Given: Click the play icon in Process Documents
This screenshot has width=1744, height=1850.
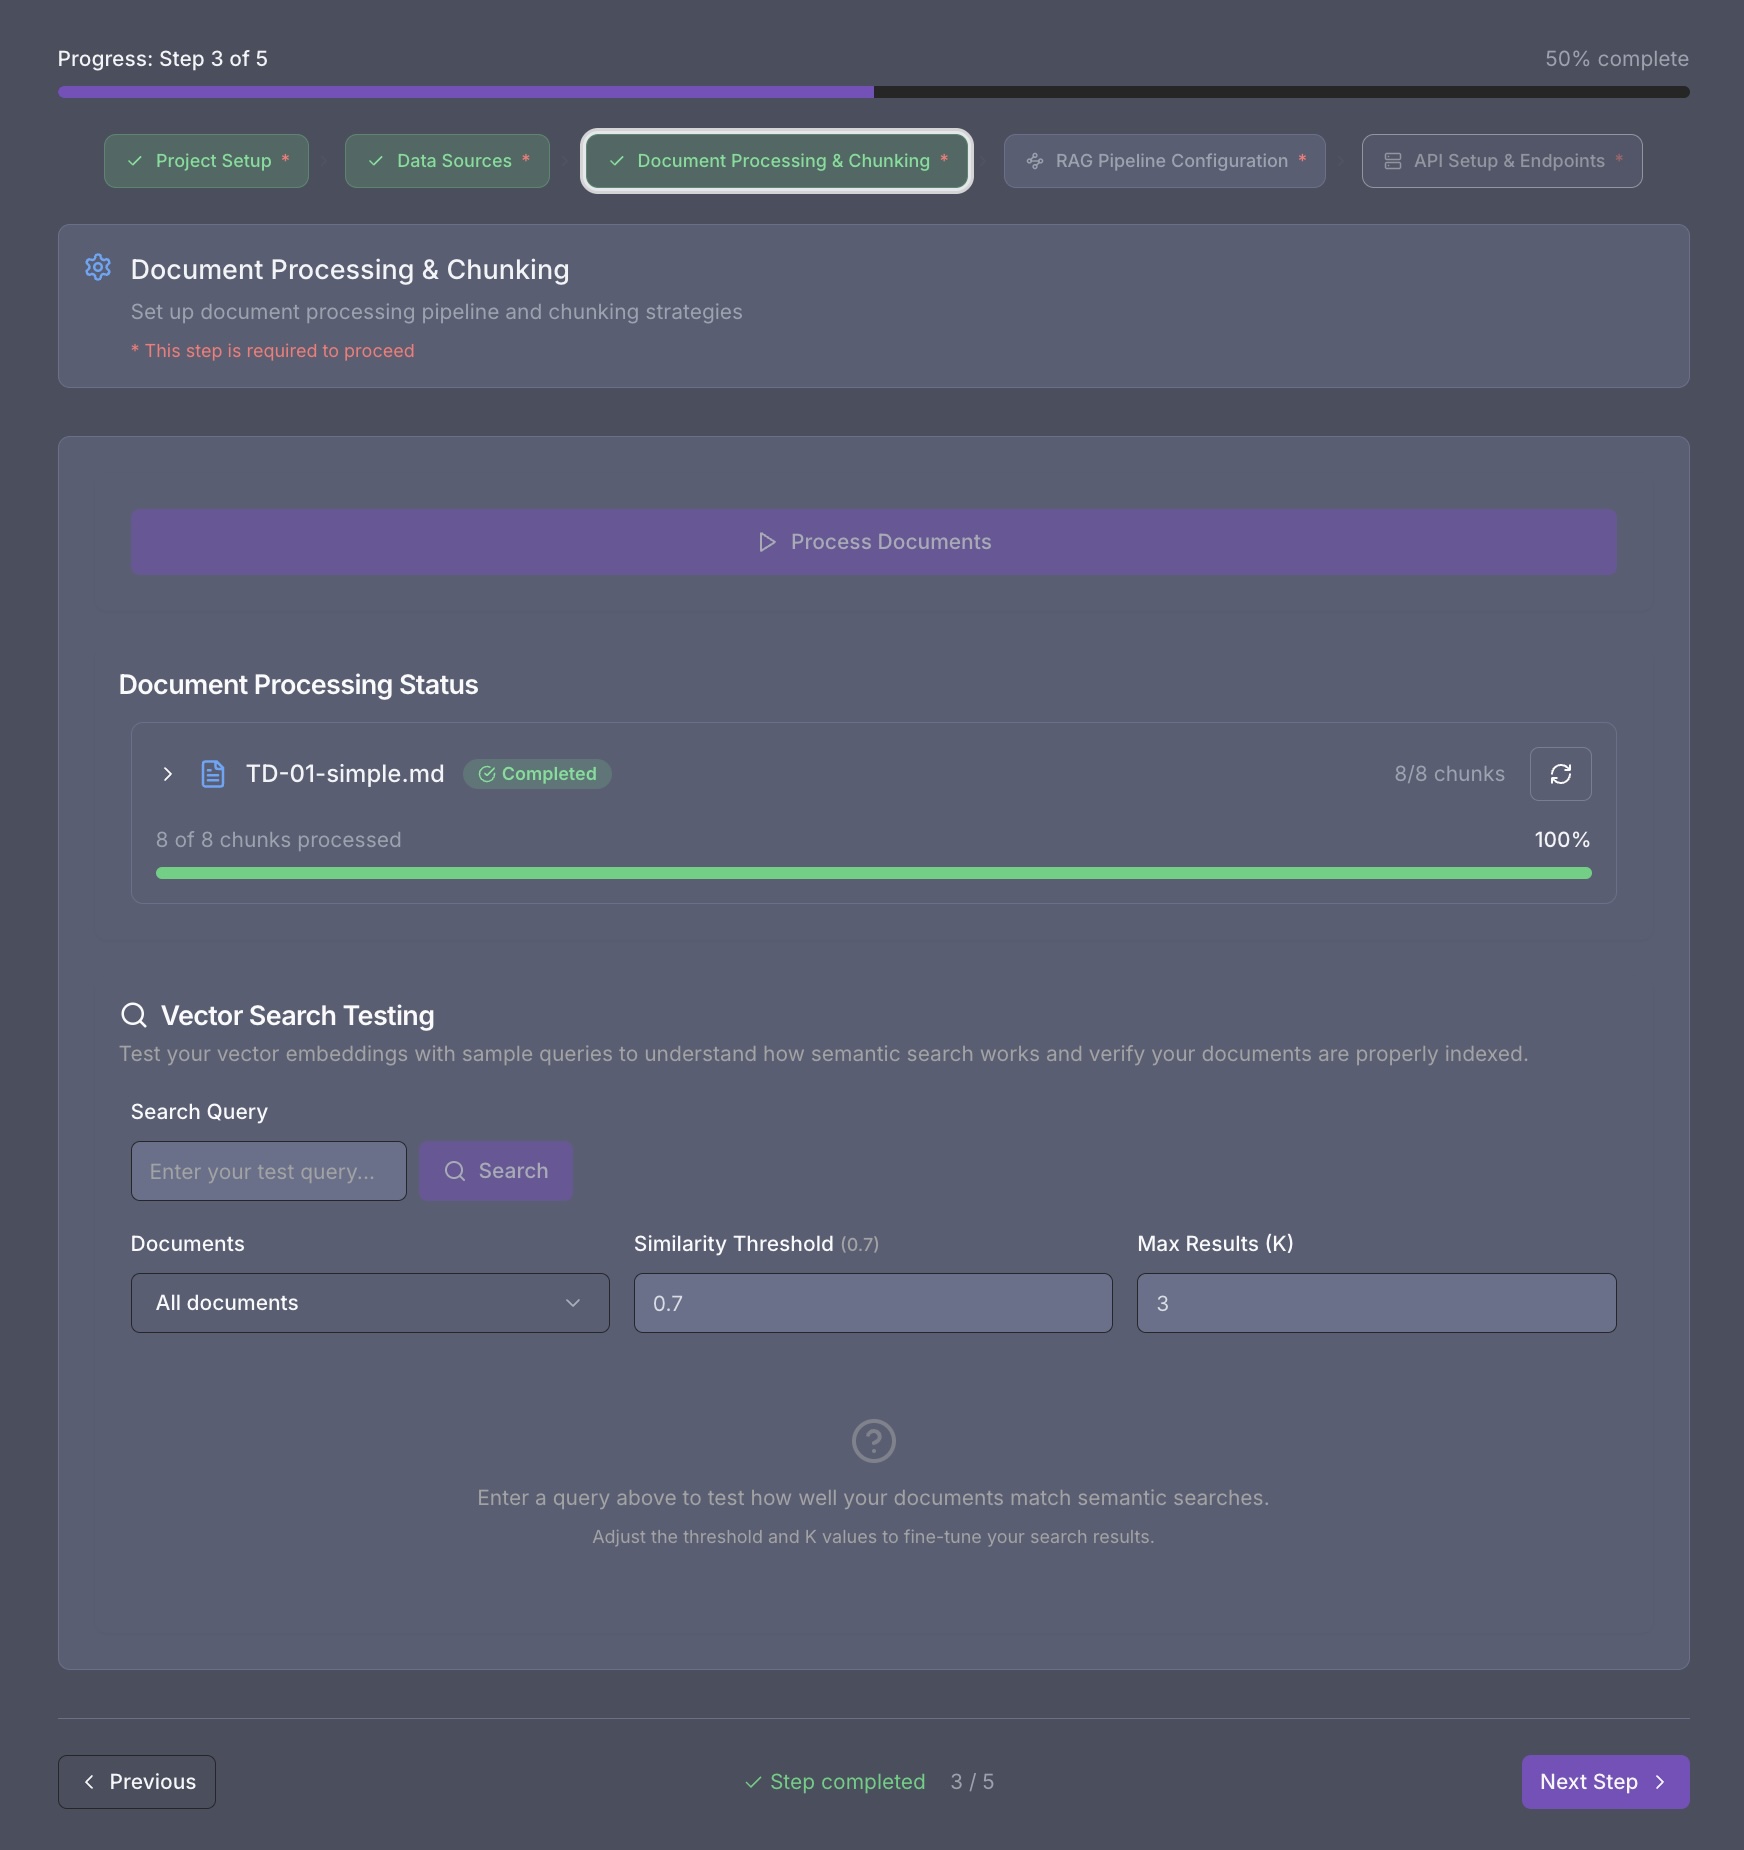Looking at the screenshot, I should [767, 542].
